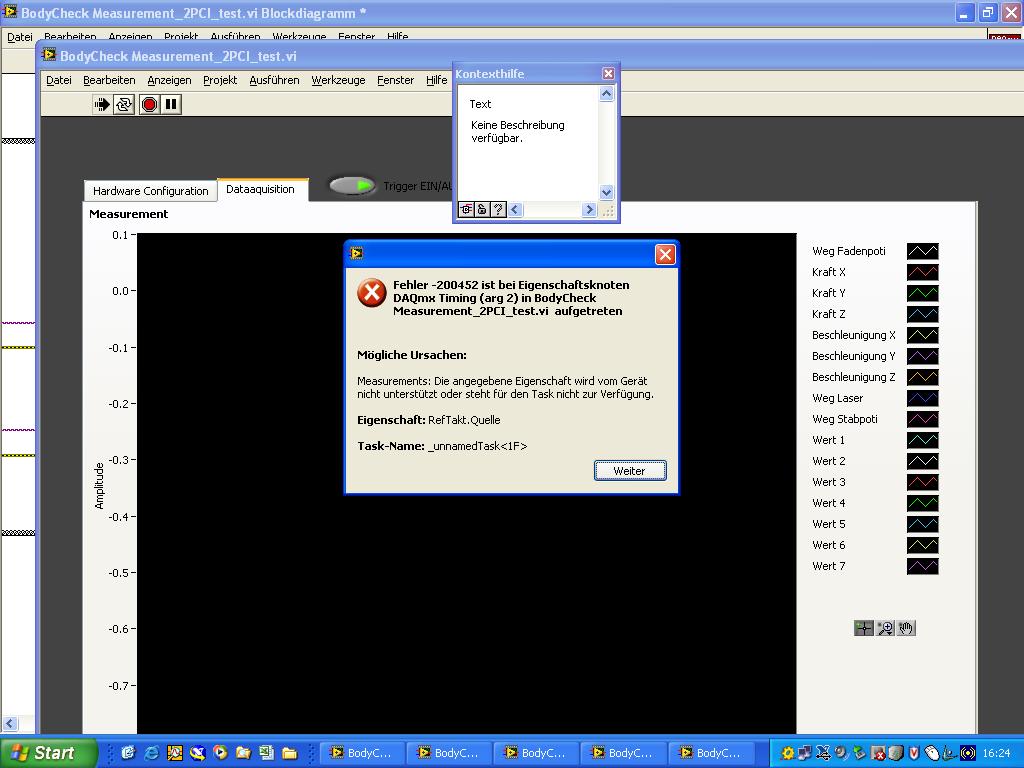Click the Wert 7 plot legend icon
This screenshot has width=1024, height=768.
click(923, 566)
